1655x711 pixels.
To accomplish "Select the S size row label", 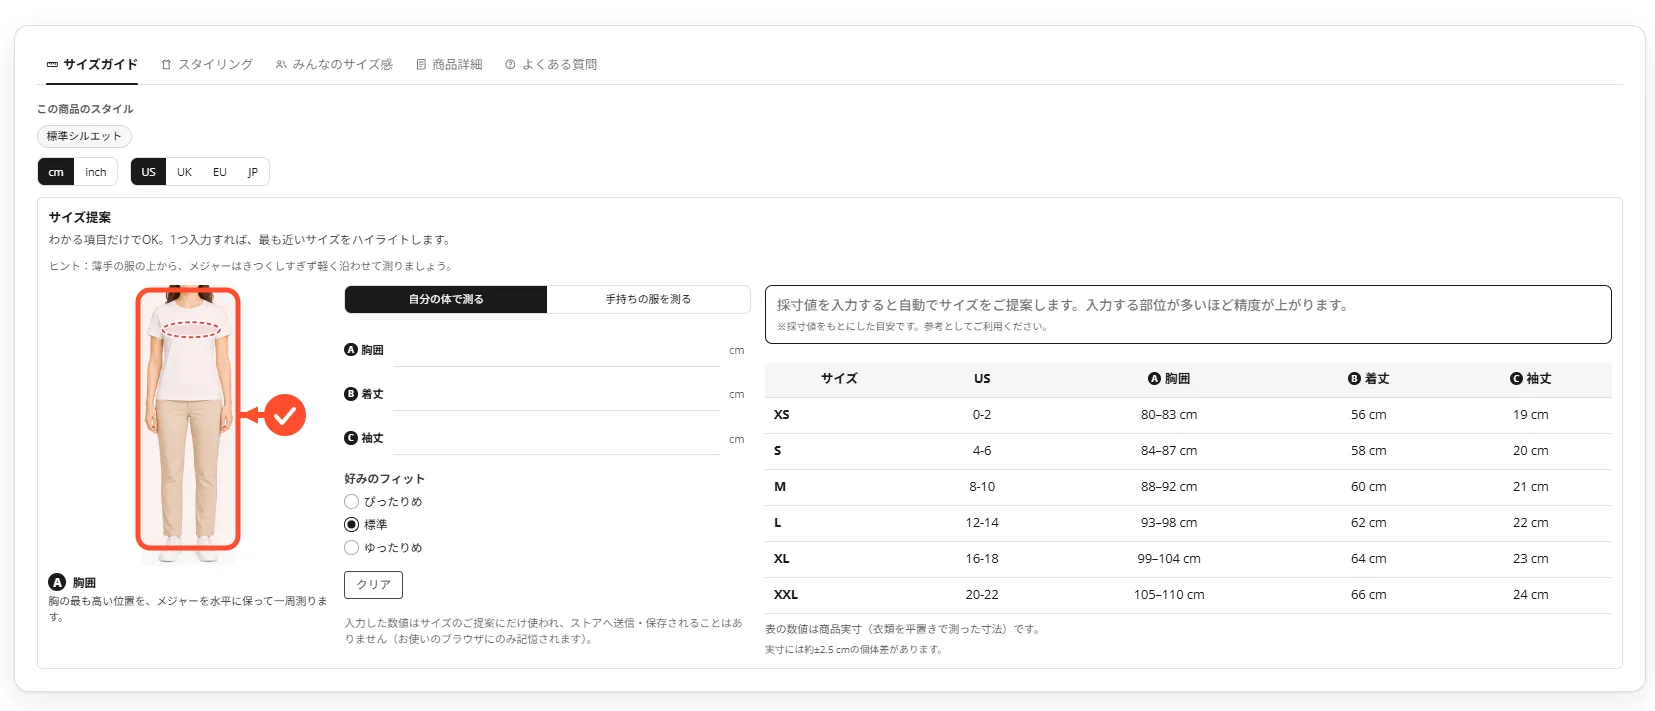I will pos(778,451).
